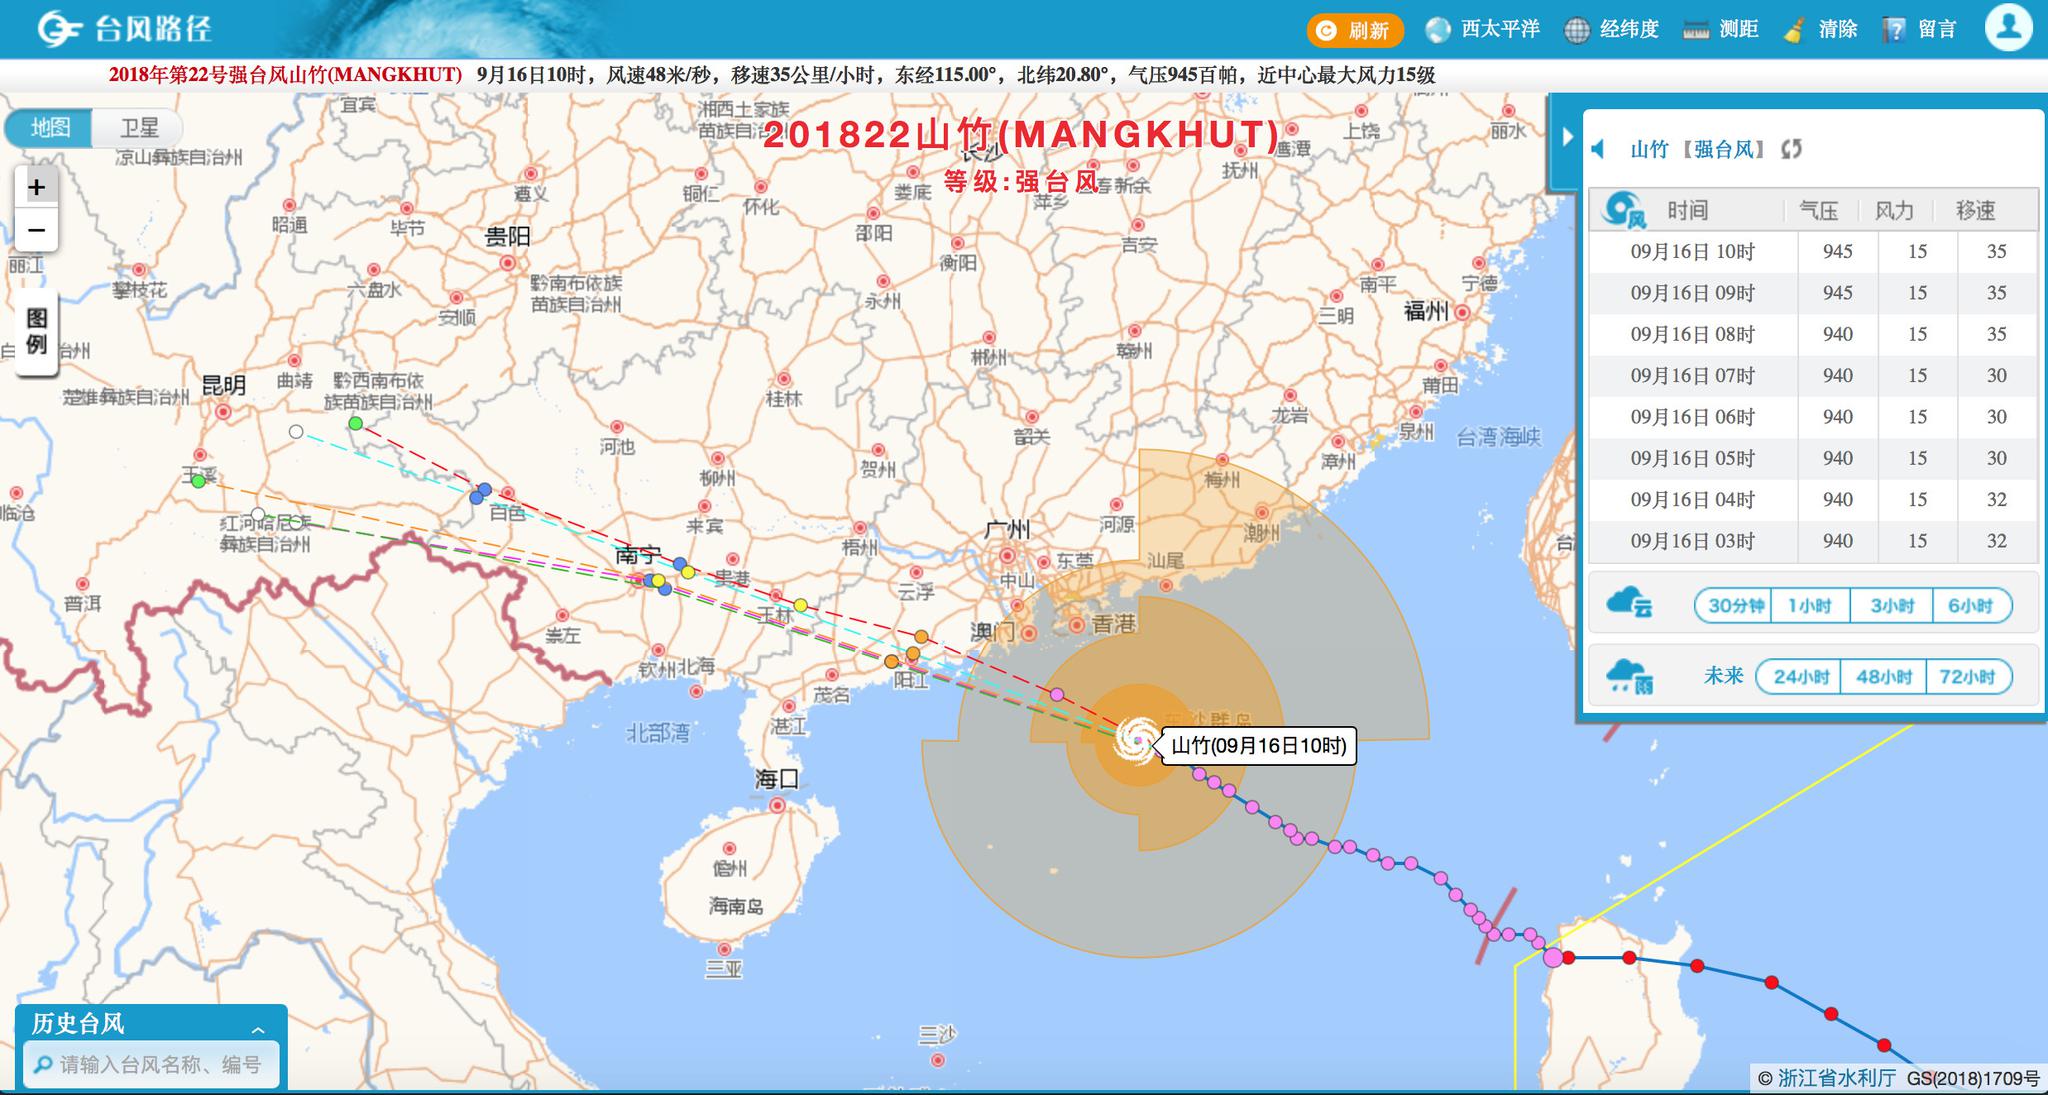The height and width of the screenshot is (1095, 2048).
Task: Collapse the right typhoon info panel
Action: pos(1567,138)
